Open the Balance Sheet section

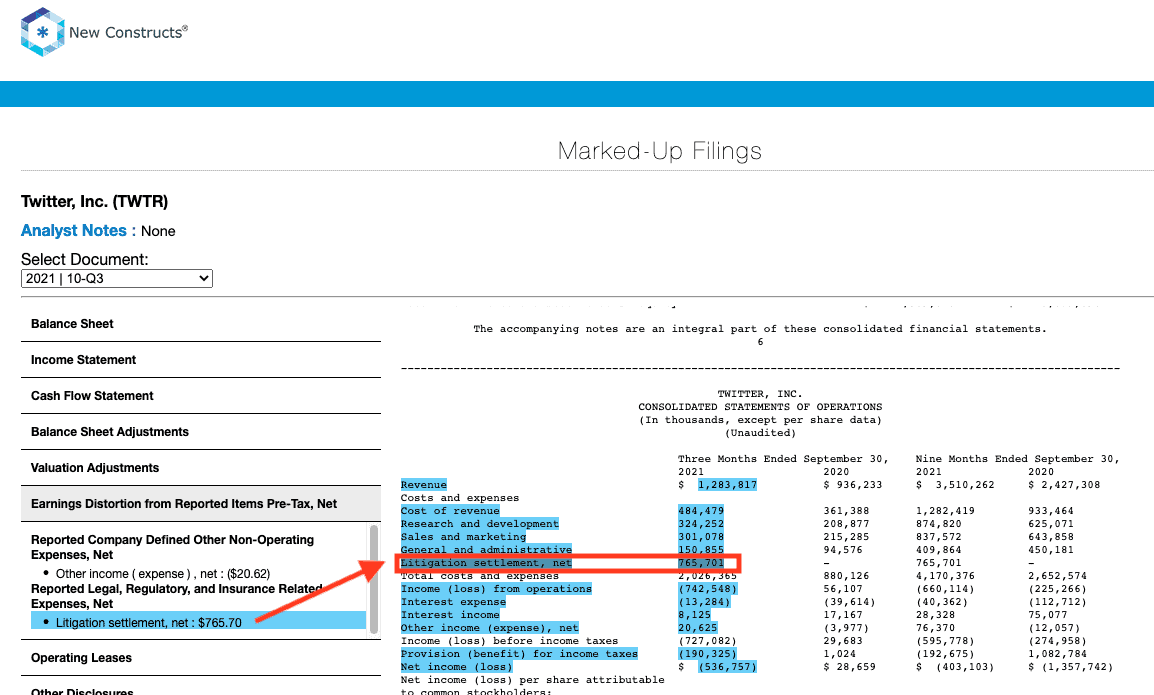[201, 324]
